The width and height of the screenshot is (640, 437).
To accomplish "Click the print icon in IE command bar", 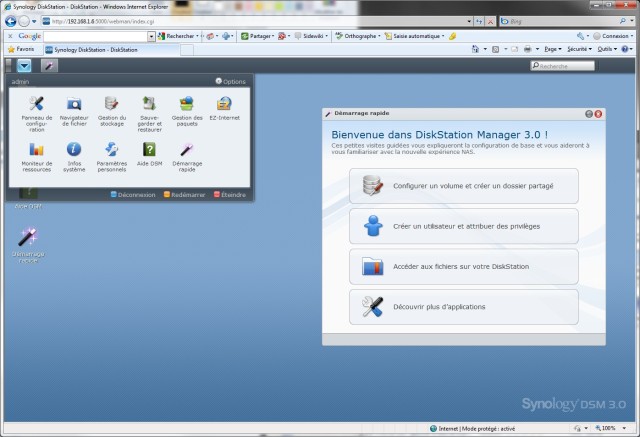I will click(x=527, y=49).
